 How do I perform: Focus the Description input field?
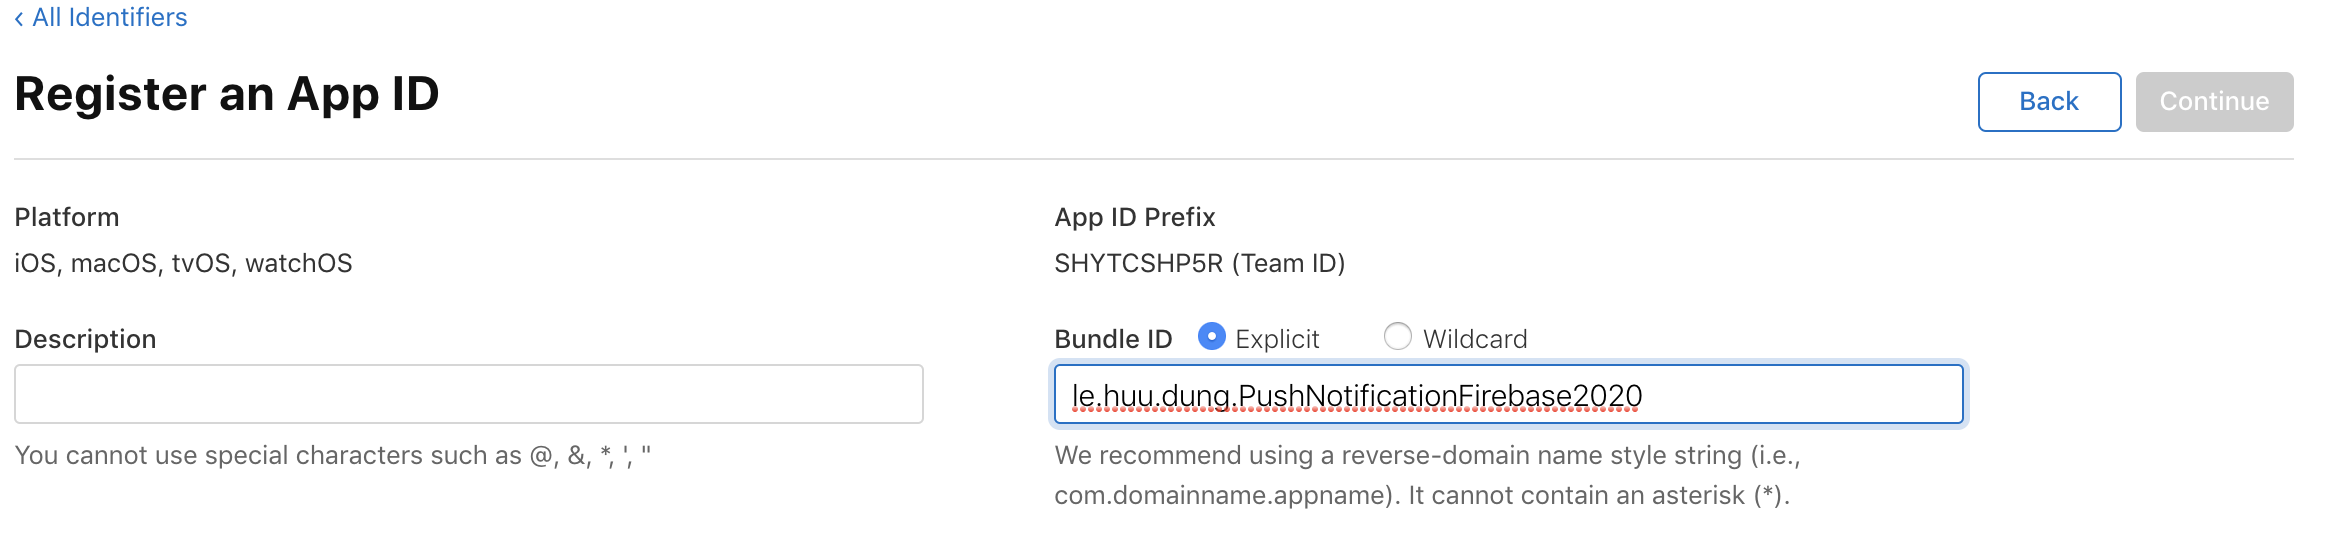click(468, 394)
